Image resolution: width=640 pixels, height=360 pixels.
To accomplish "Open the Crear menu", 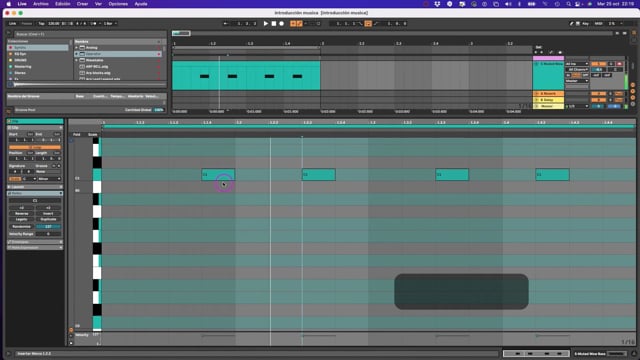I will (82, 4).
